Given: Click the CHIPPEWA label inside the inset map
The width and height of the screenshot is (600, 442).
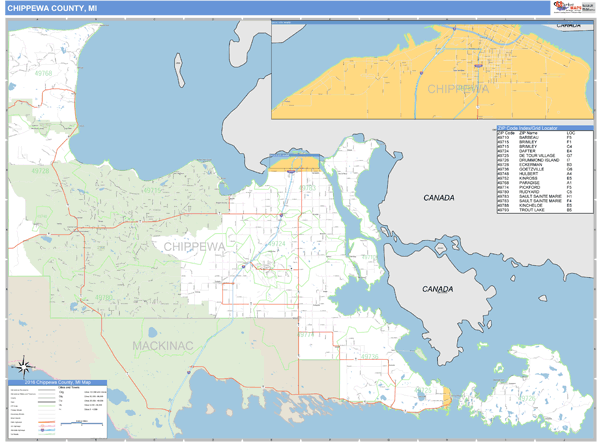Looking at the screenshot, I should pyautogui.click(x=458, y=89).
